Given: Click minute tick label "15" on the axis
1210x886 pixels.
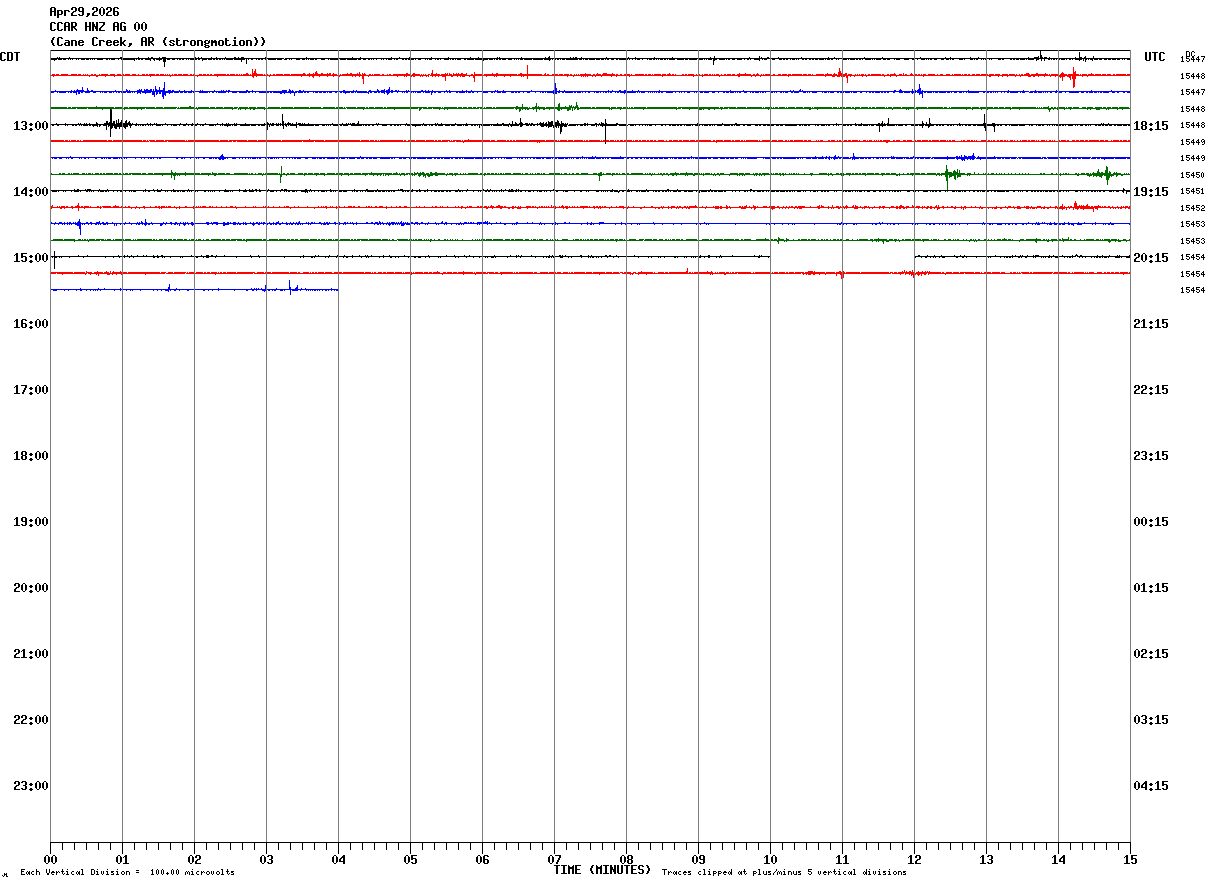Looking at the screenshot, I should (1130, 859).
